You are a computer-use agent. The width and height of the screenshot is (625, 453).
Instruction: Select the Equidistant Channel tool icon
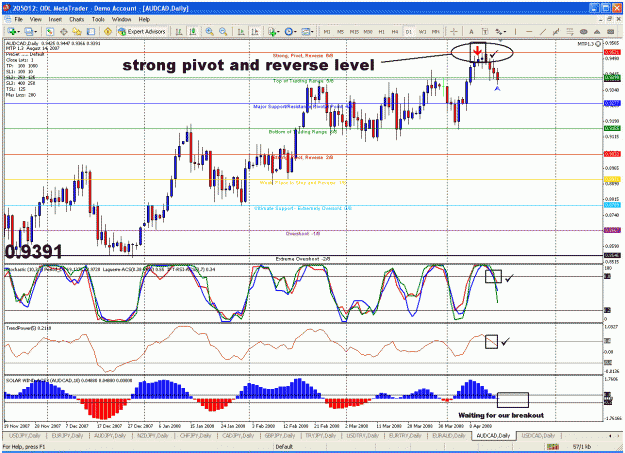tap(556, 32)
